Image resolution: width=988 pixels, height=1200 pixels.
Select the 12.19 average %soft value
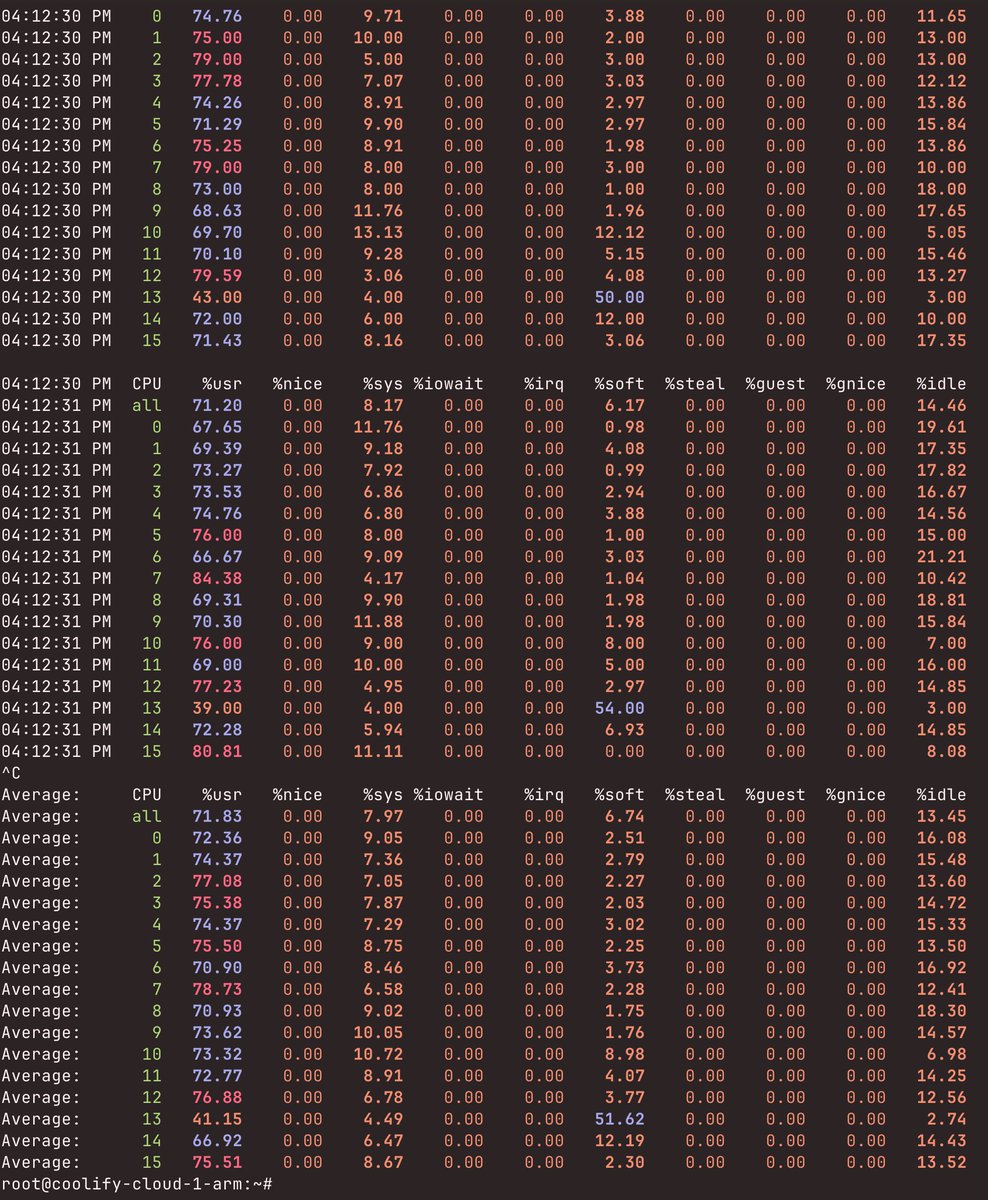click(619, 1141)
